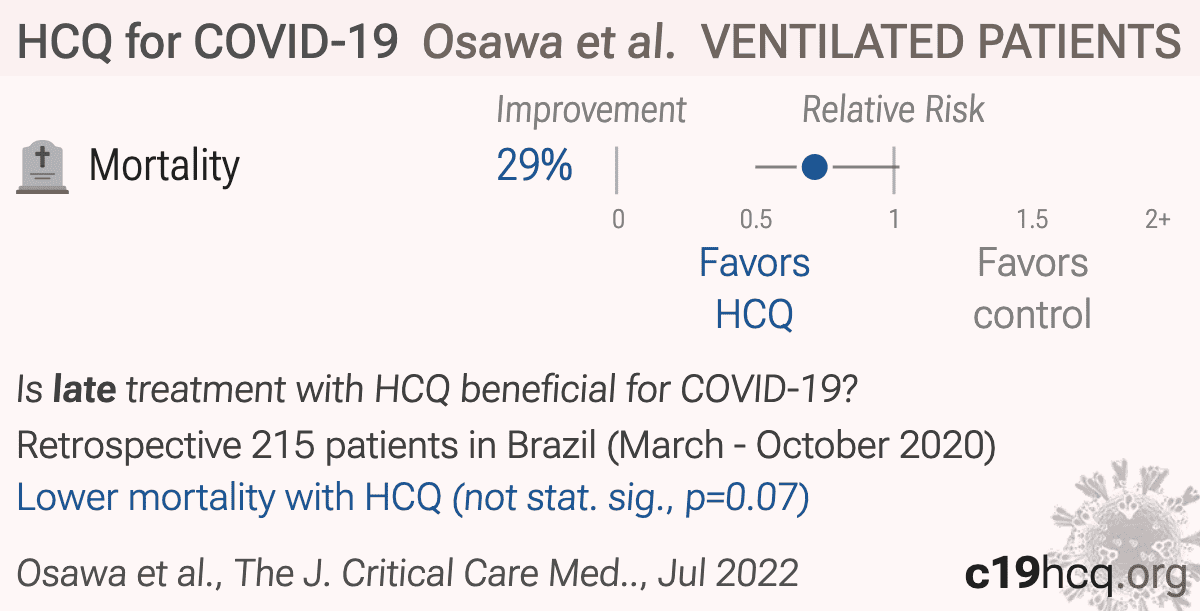Click the zero baseline vertical tick

click(617, 169)
